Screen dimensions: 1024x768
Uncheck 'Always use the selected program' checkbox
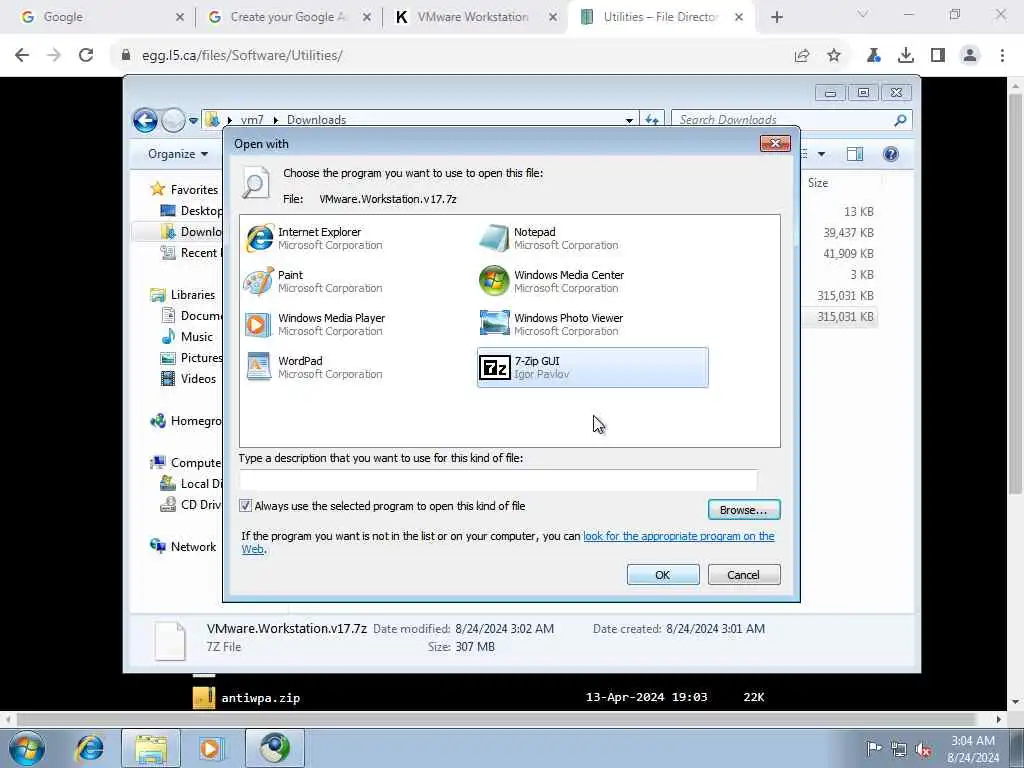pos(246,506)
